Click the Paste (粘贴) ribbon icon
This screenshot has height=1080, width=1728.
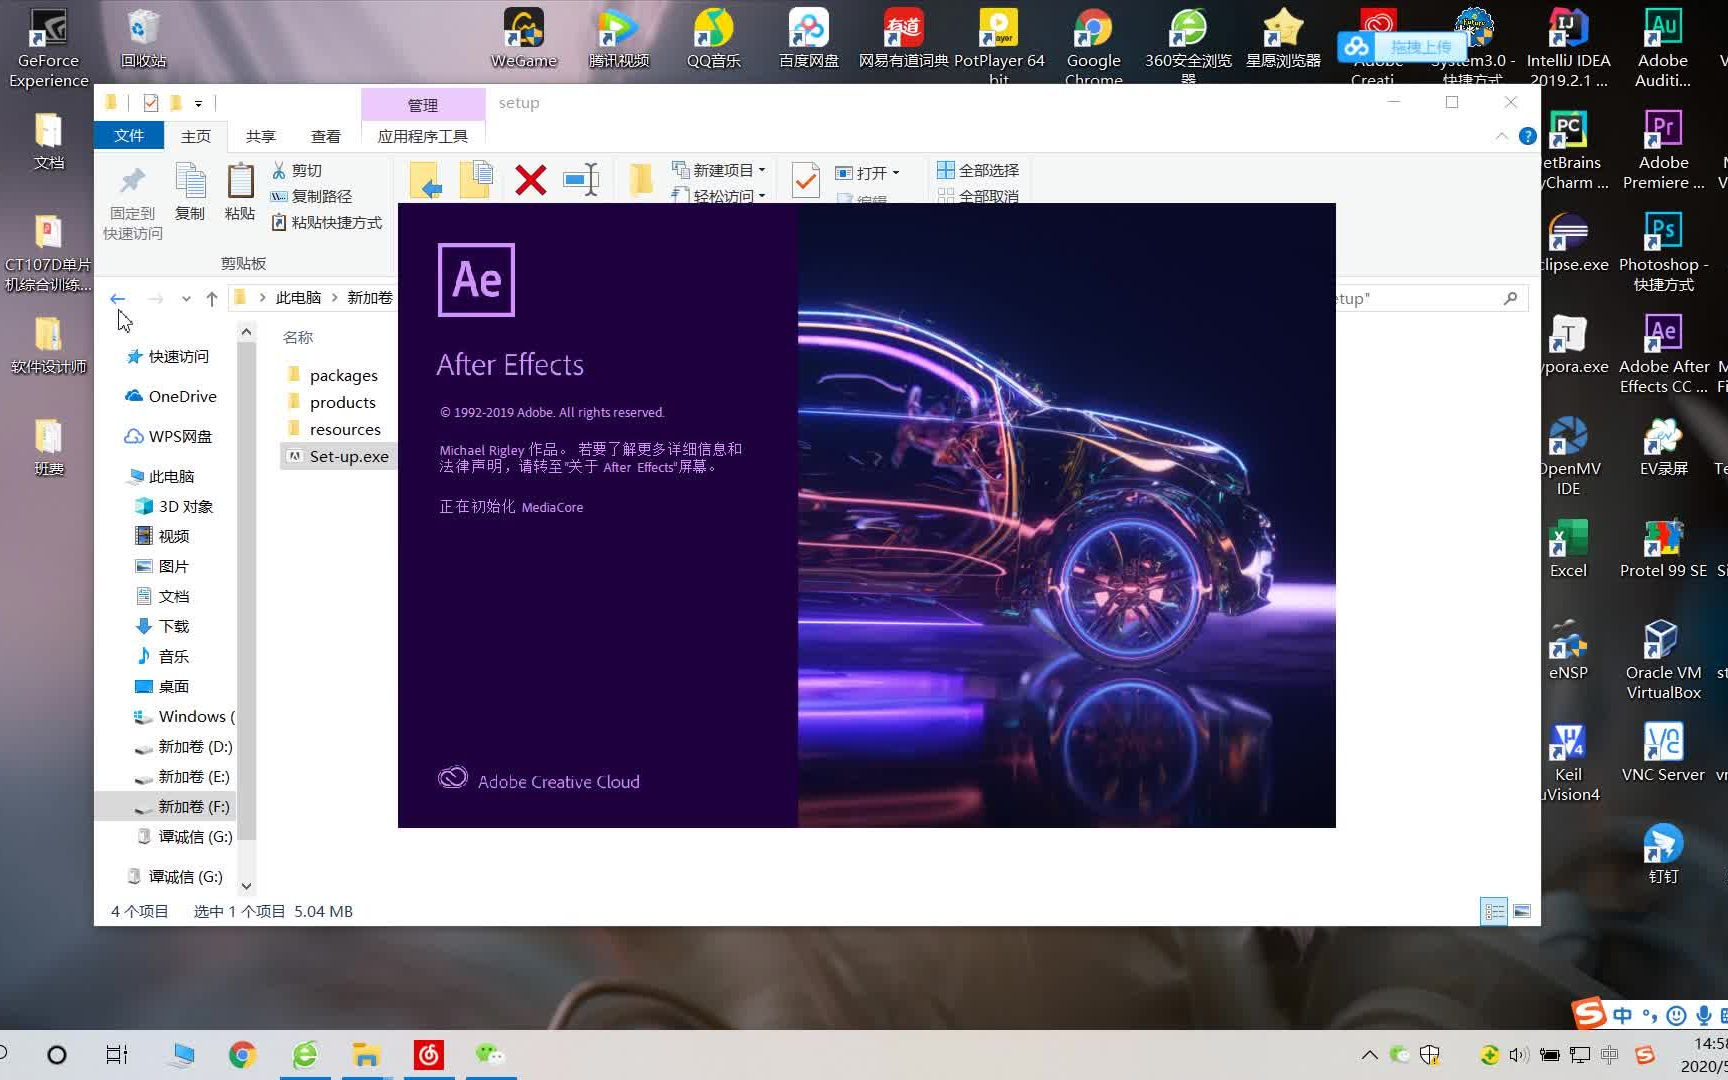point(240,181)
